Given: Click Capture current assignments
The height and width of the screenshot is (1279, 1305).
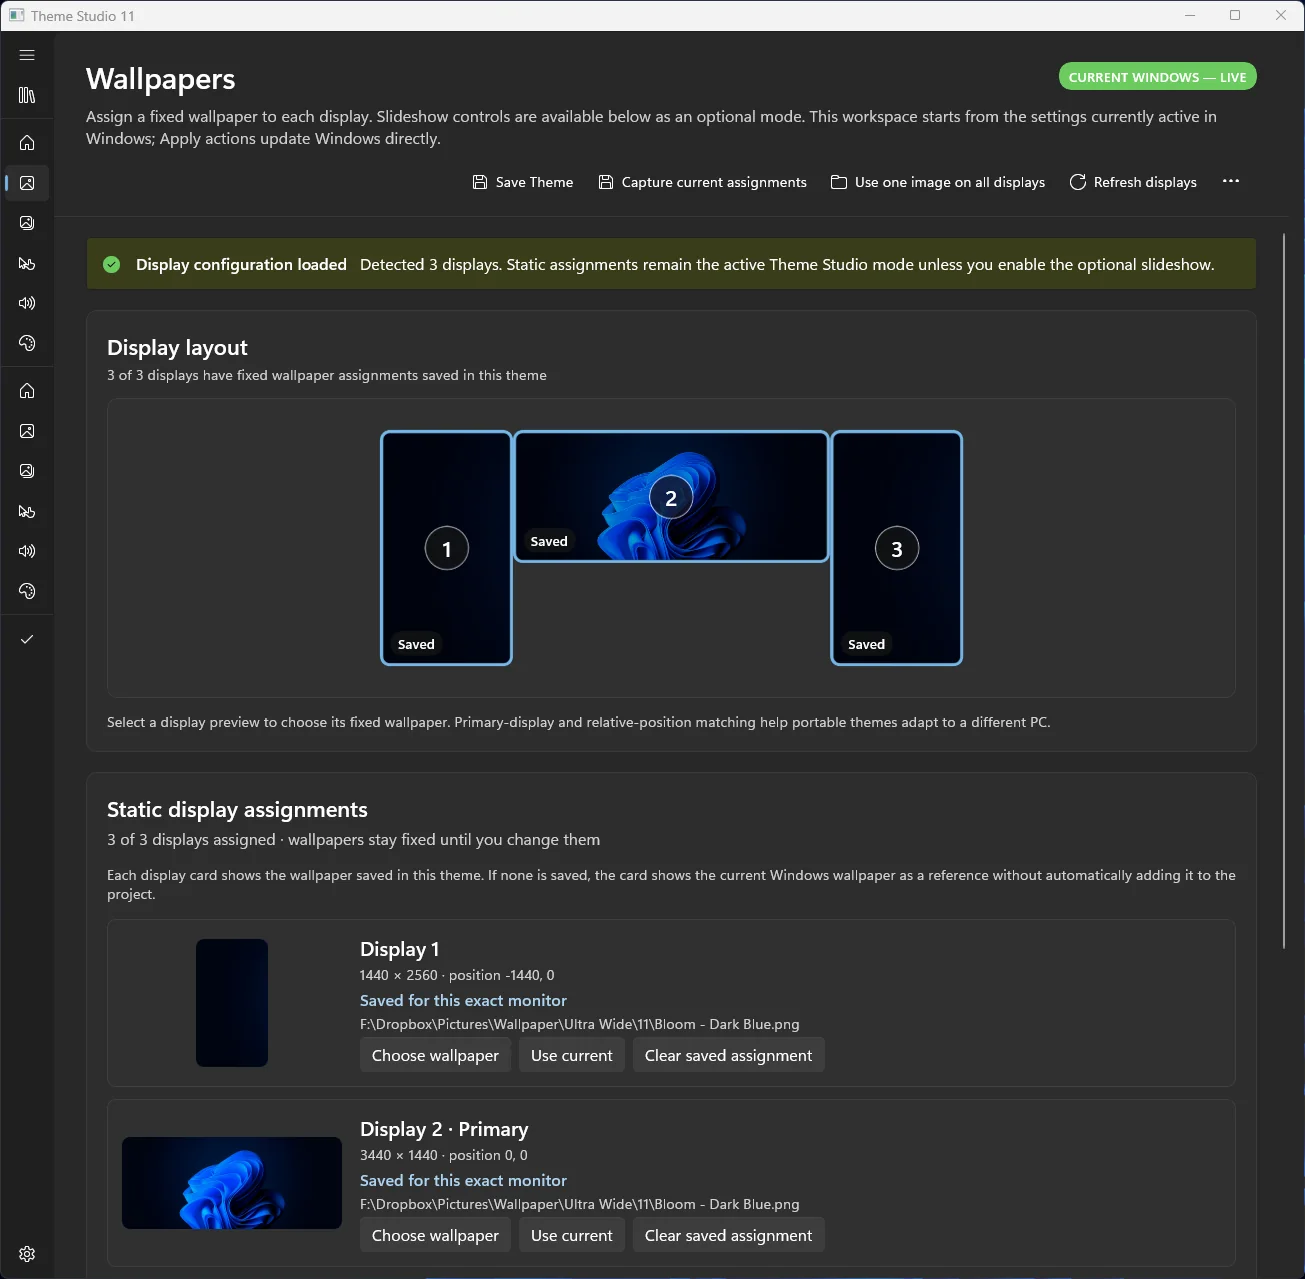Looking at the screenshot, I should coord(703,182).
